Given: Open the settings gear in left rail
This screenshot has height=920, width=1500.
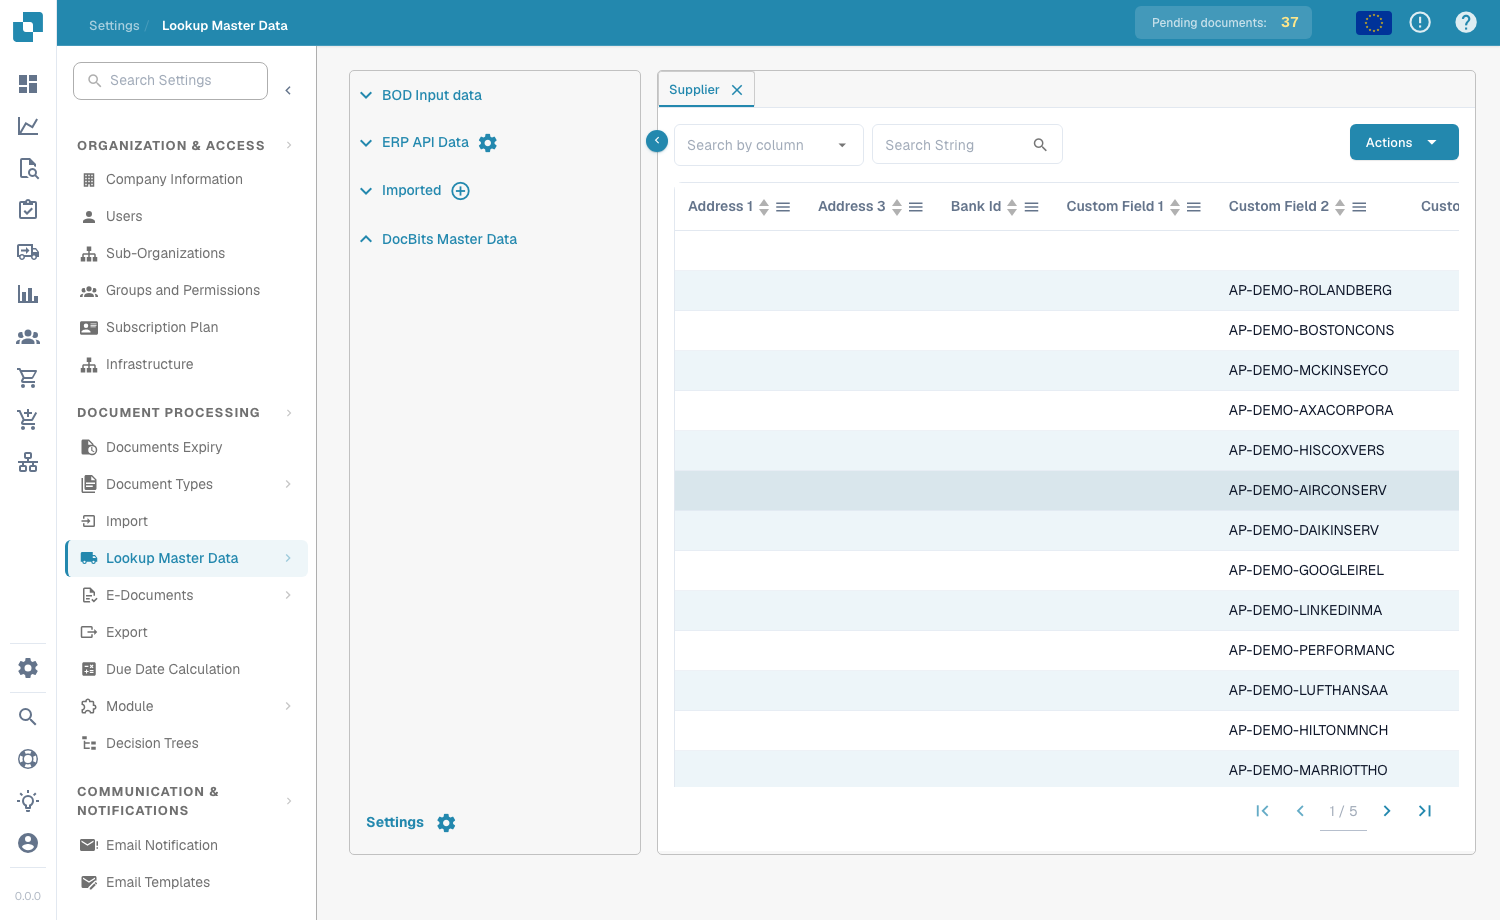Looking at the screenshot, I should click(28, 668).
